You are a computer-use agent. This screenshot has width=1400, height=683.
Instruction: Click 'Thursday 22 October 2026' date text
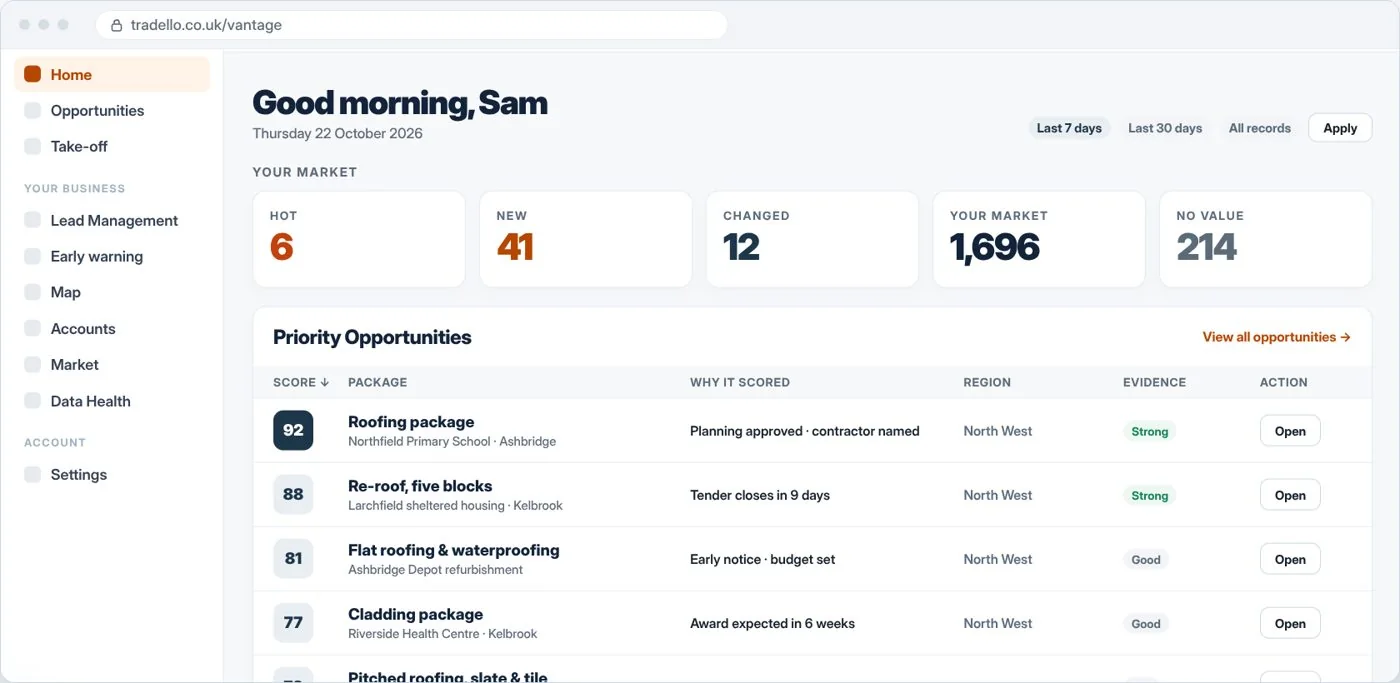click(337, 133)
